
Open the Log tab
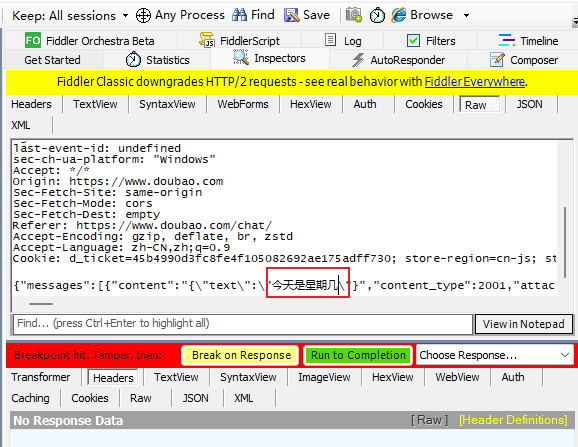343,41
